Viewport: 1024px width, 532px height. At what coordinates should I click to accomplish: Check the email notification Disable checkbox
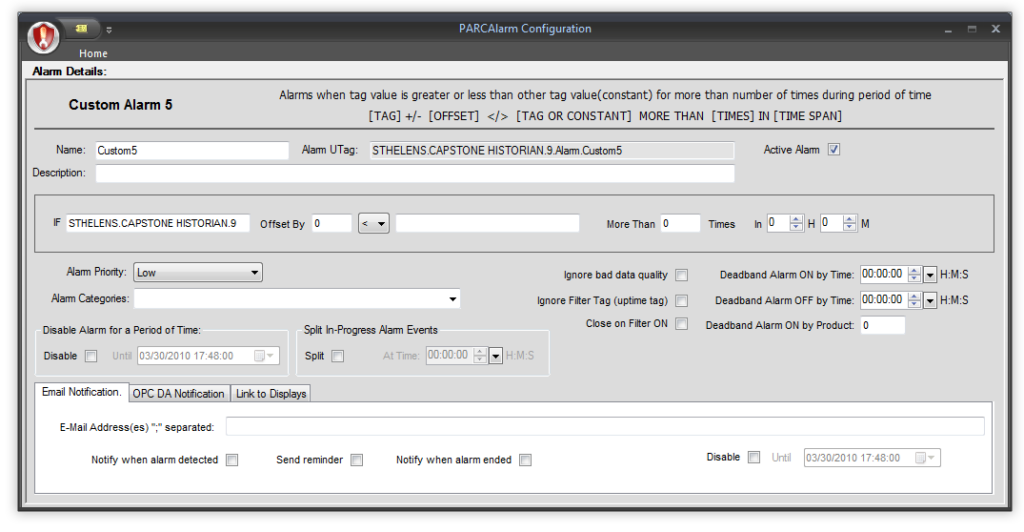pos(754,458)
